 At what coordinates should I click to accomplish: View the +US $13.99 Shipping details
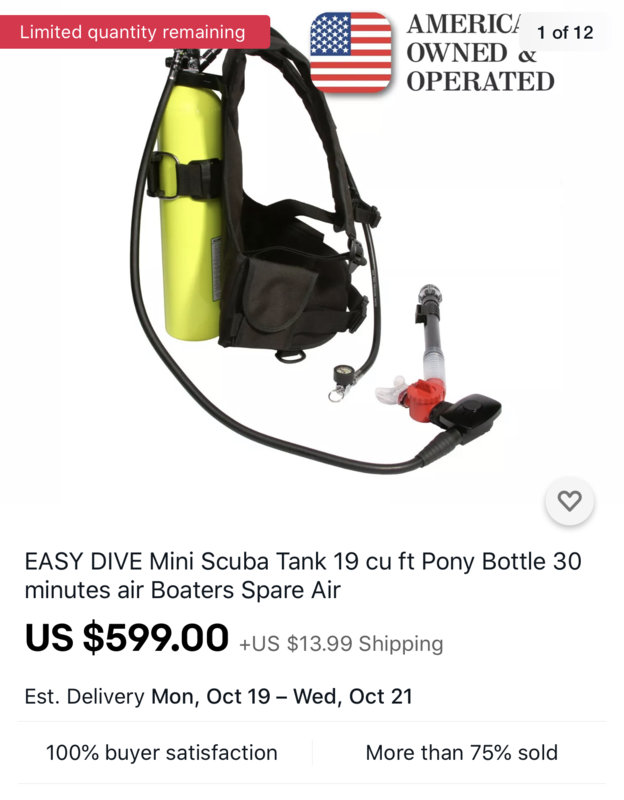[x=341, y=643]
